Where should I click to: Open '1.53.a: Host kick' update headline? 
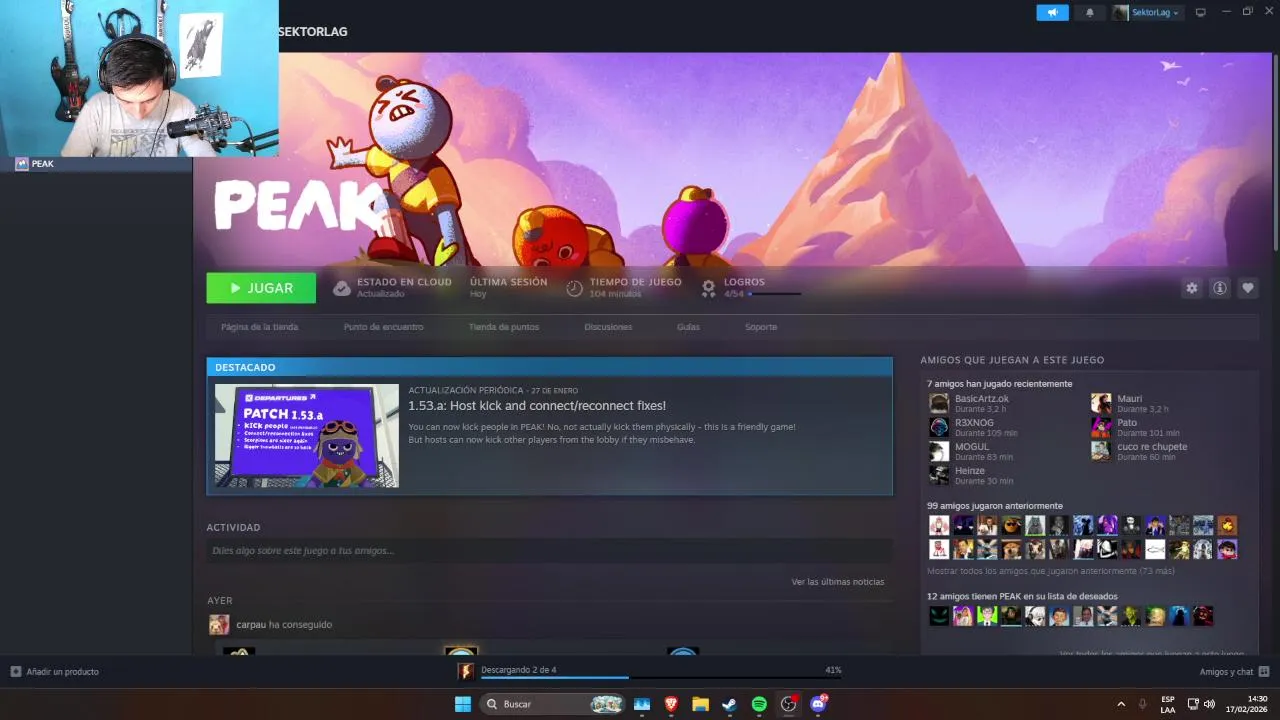point(537,405)
